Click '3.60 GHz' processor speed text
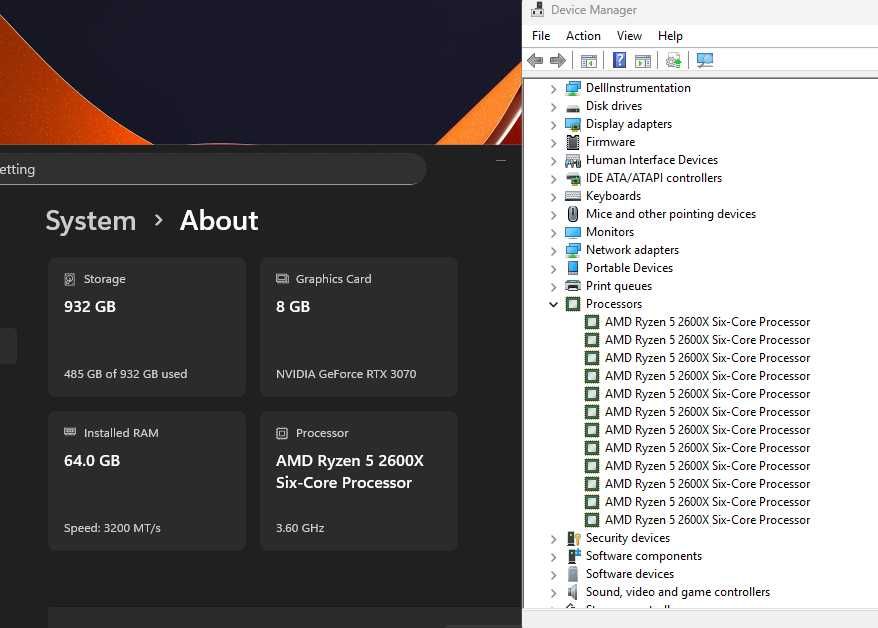The width and height of the screenshot is (878, 628). click(x=300, y=528)
